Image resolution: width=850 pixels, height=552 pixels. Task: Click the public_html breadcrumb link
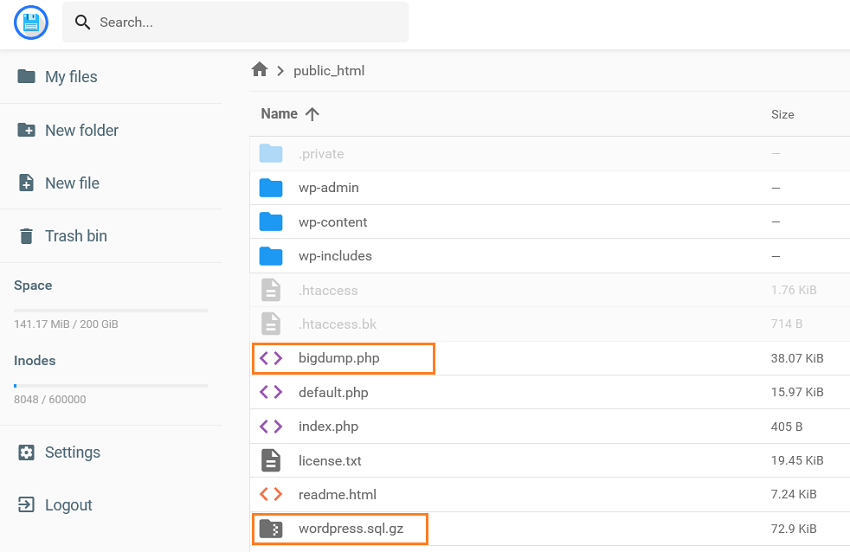pyautogui.click(x=329, y=71)
